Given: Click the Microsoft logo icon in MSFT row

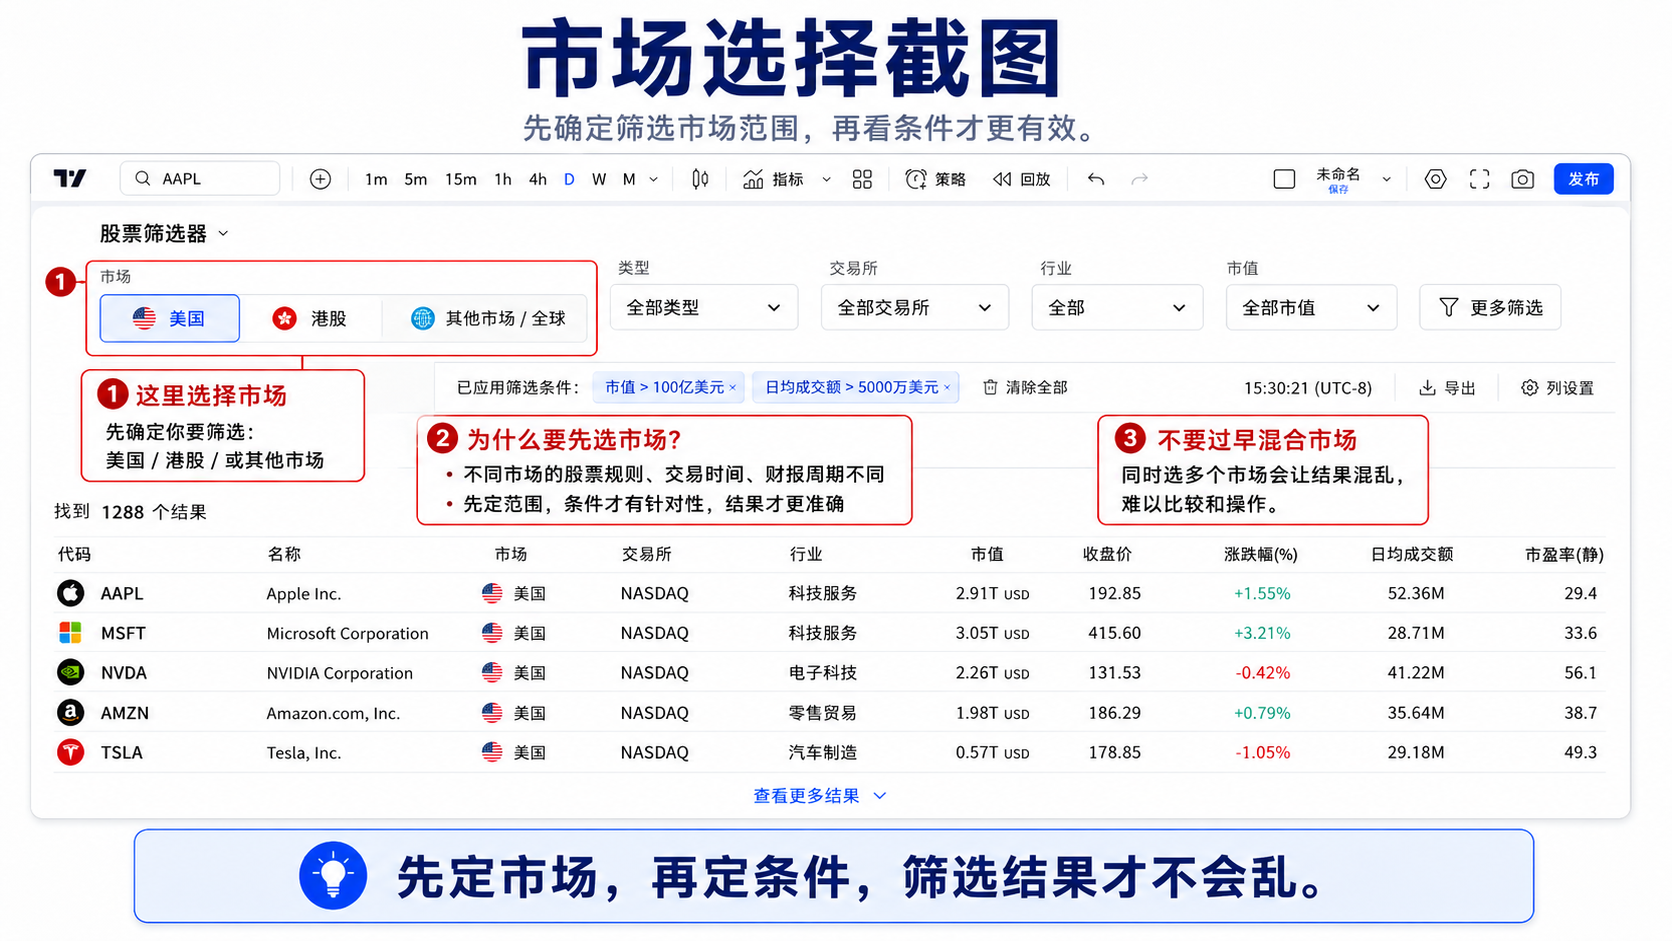Looking at the screenshot, I should (70, 633).
